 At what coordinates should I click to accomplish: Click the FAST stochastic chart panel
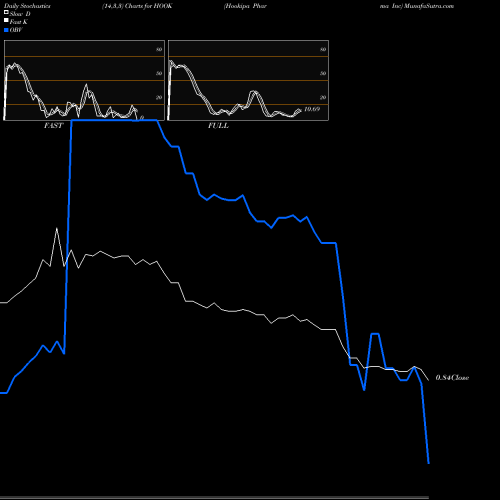(84, 80)
